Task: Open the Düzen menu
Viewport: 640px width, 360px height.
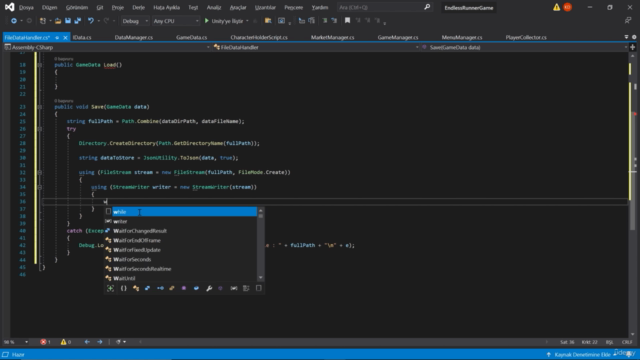Action: pyautogui.click(x=49, y=7)
